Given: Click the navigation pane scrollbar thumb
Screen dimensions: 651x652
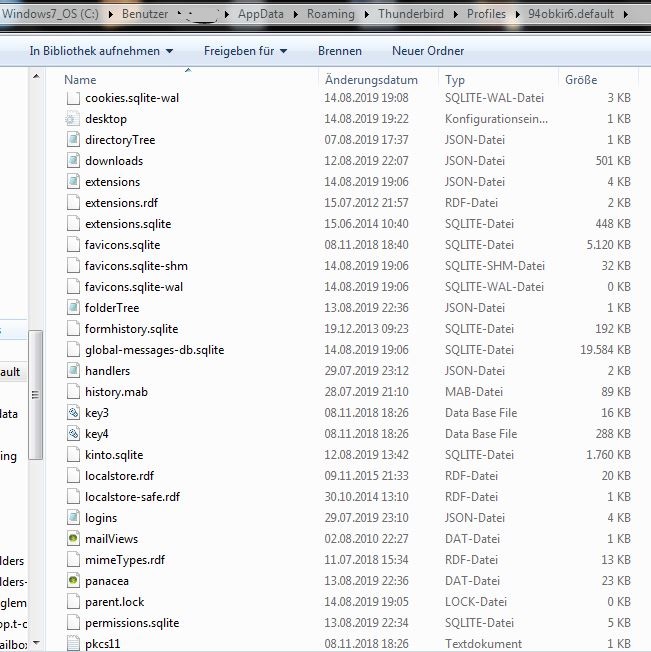Looking at the screenshot, I should [x=36, y=395].
